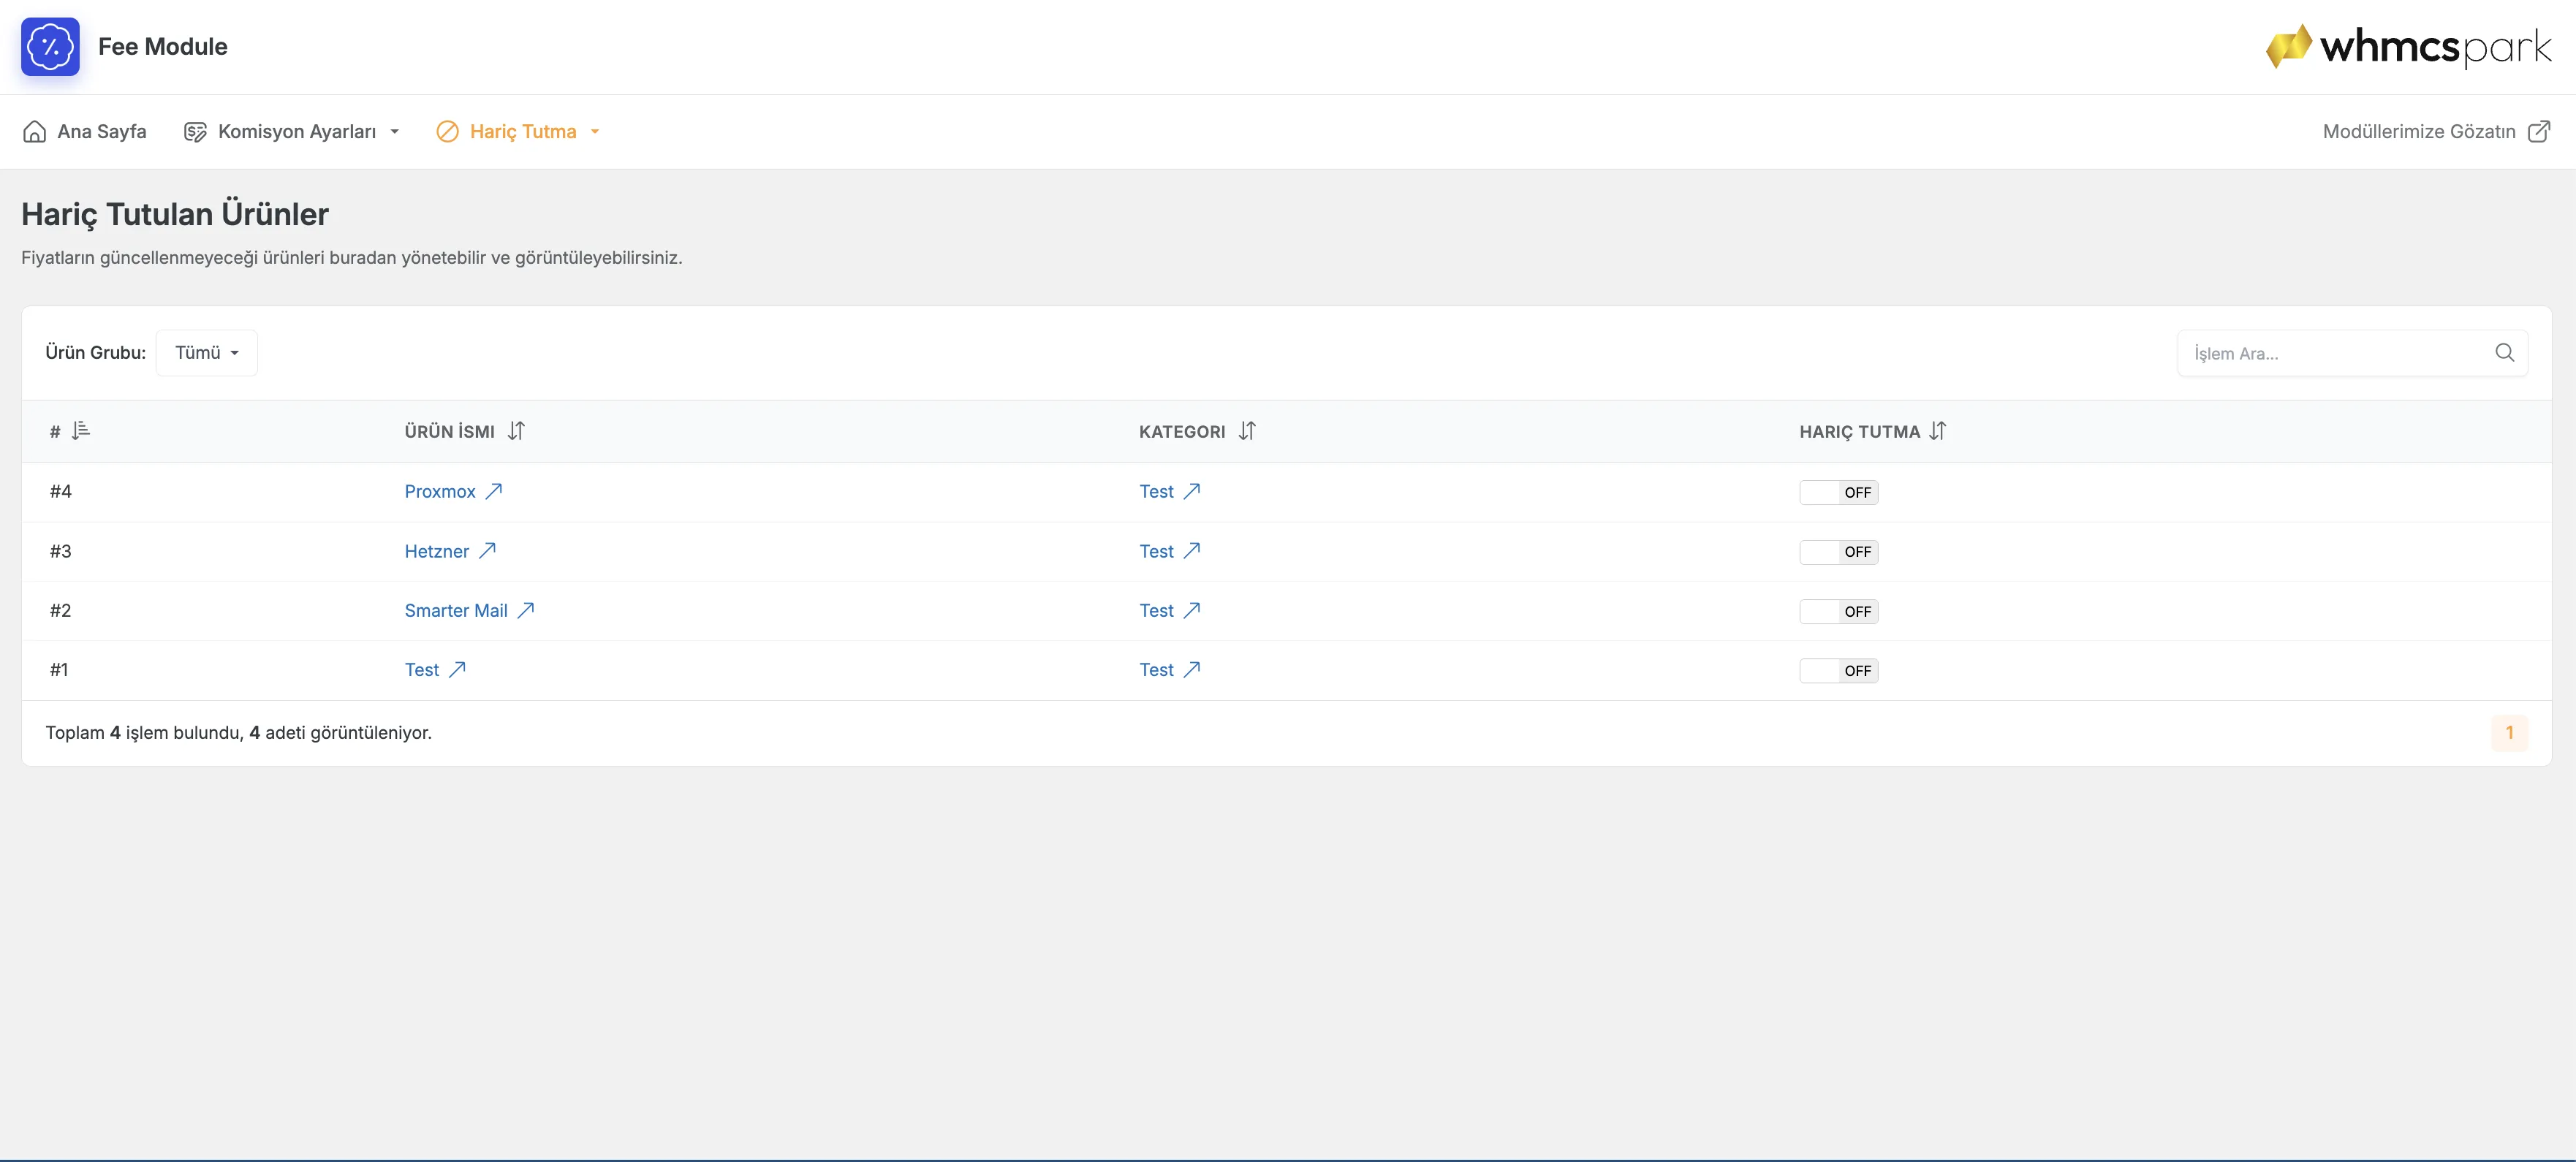
Task: Click the Fee Module title text
Action: pyautogui.click(x=162, y=46)
